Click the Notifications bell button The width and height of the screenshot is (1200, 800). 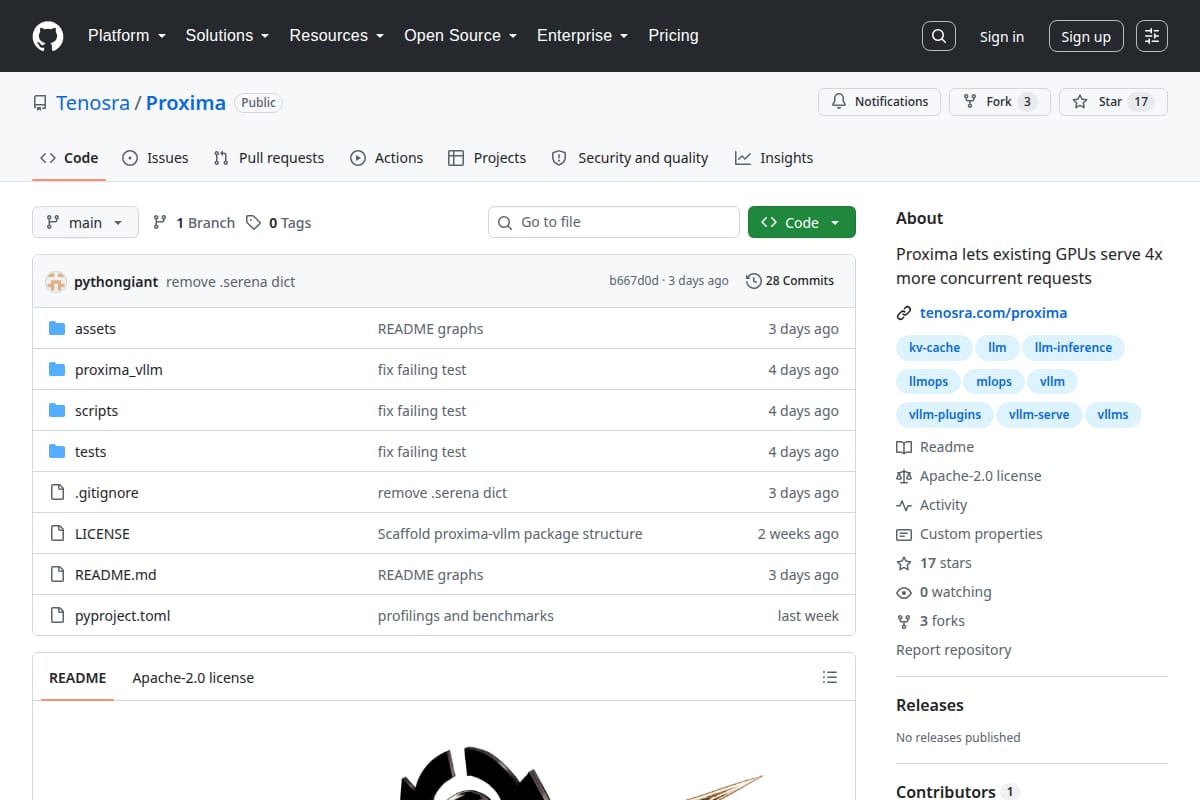pos(880,102)
